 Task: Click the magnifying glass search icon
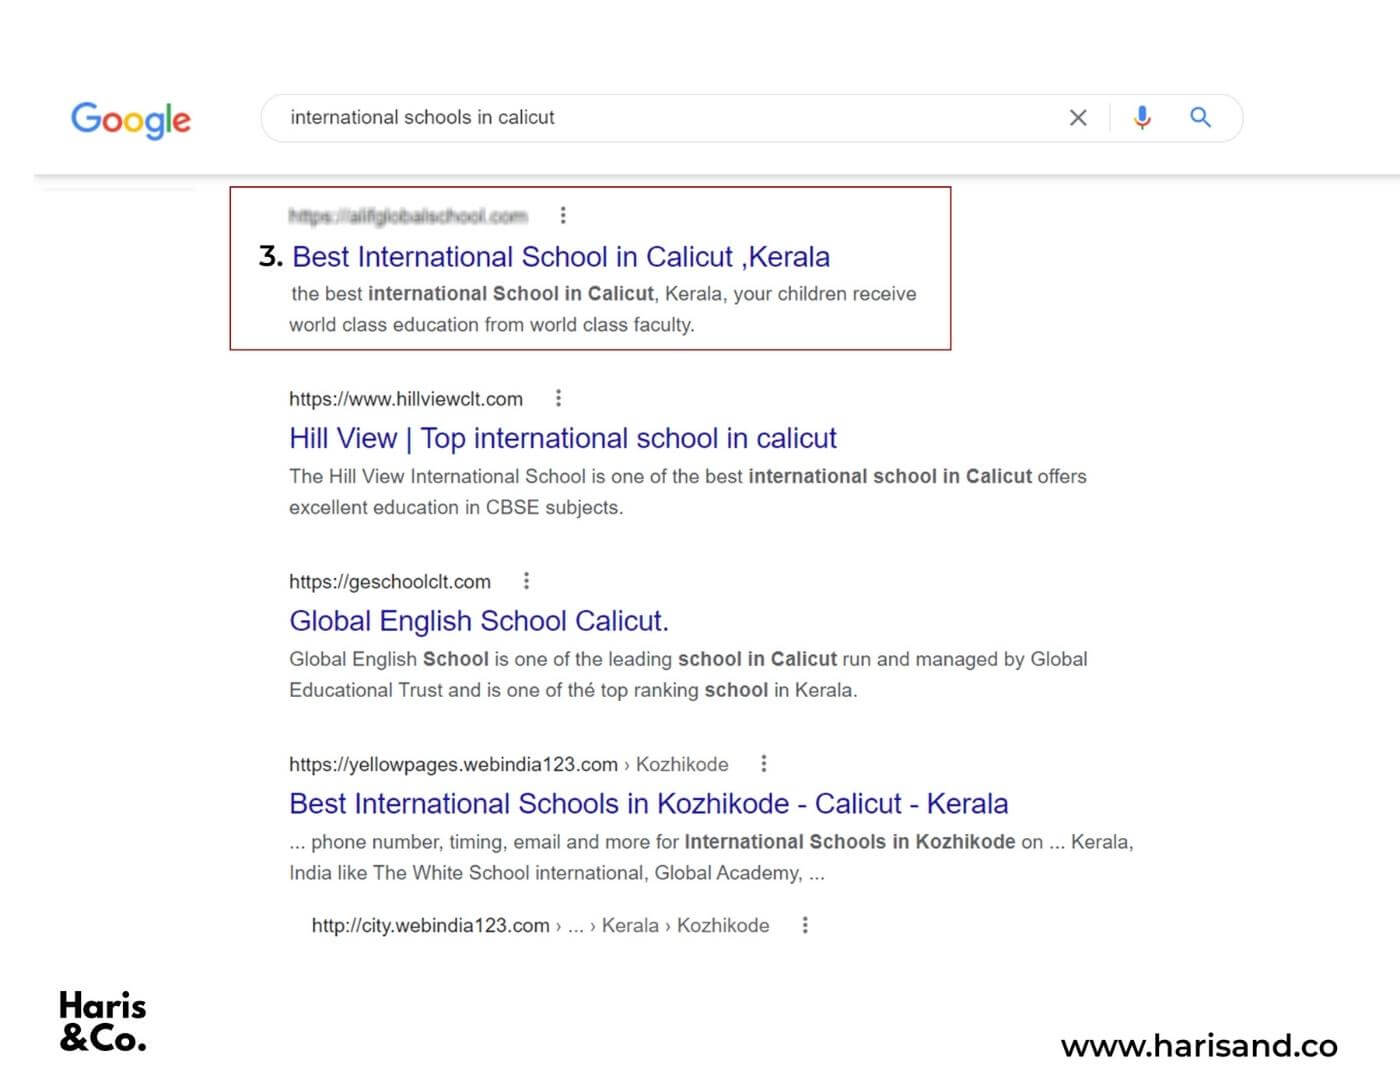[1200, 117]
